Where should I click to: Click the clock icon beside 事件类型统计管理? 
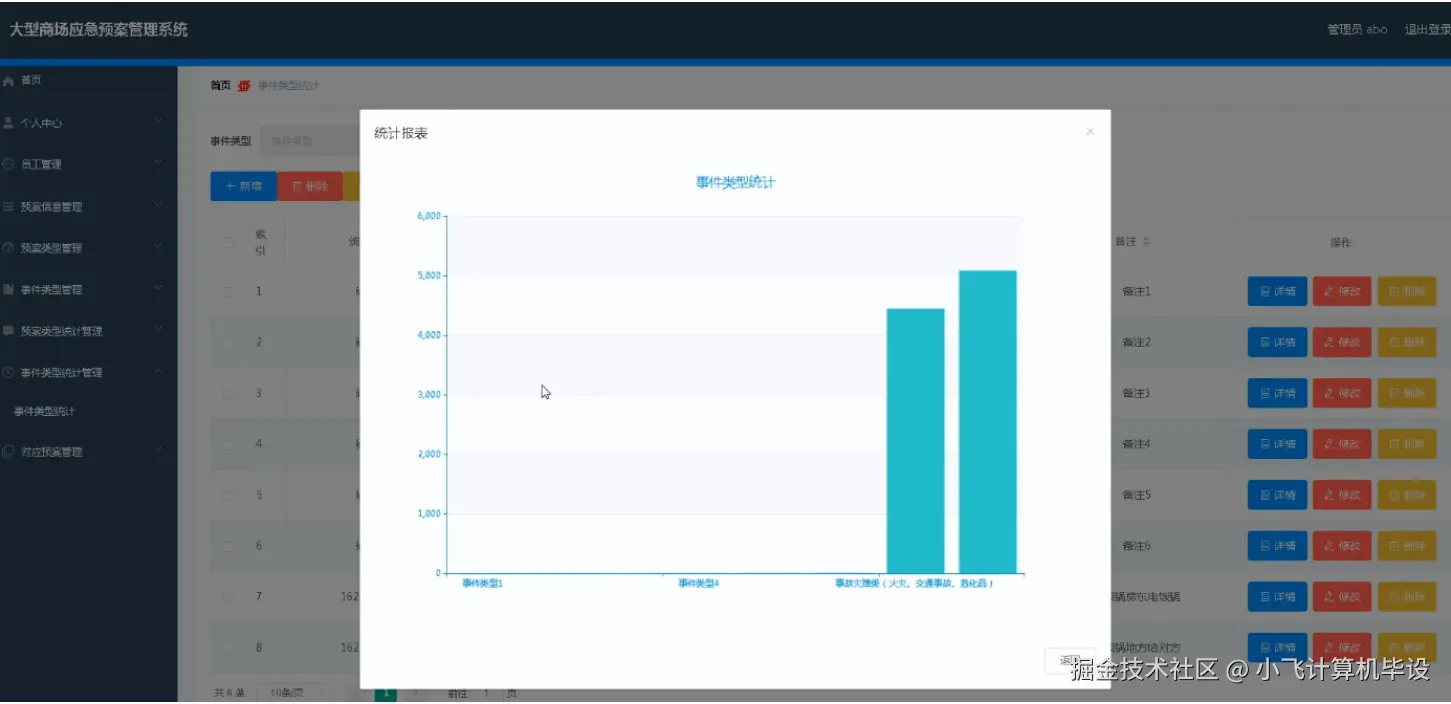pos(9,372)
